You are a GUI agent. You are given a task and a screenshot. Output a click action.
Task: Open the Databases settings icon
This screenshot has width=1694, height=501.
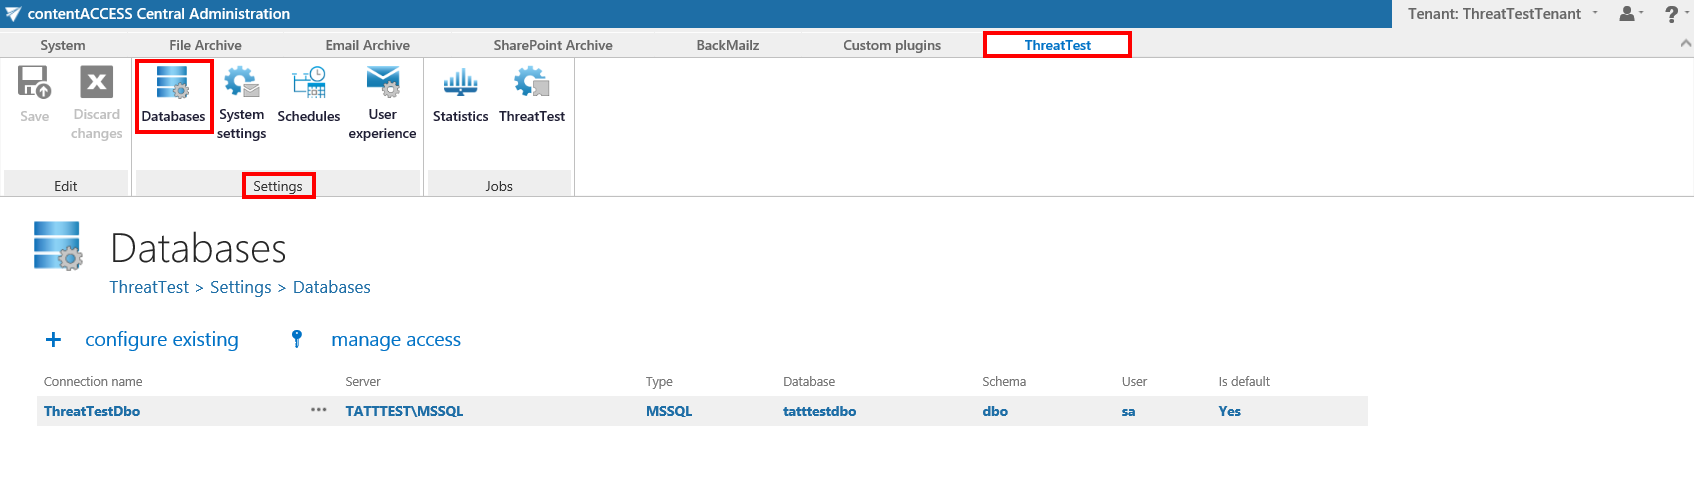point(173,83)
